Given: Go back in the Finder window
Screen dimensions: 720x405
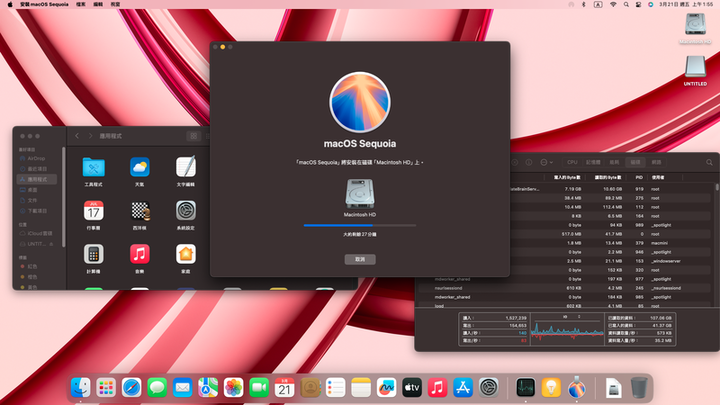Looking at the screenshot, I should click(x=77, y=136).
